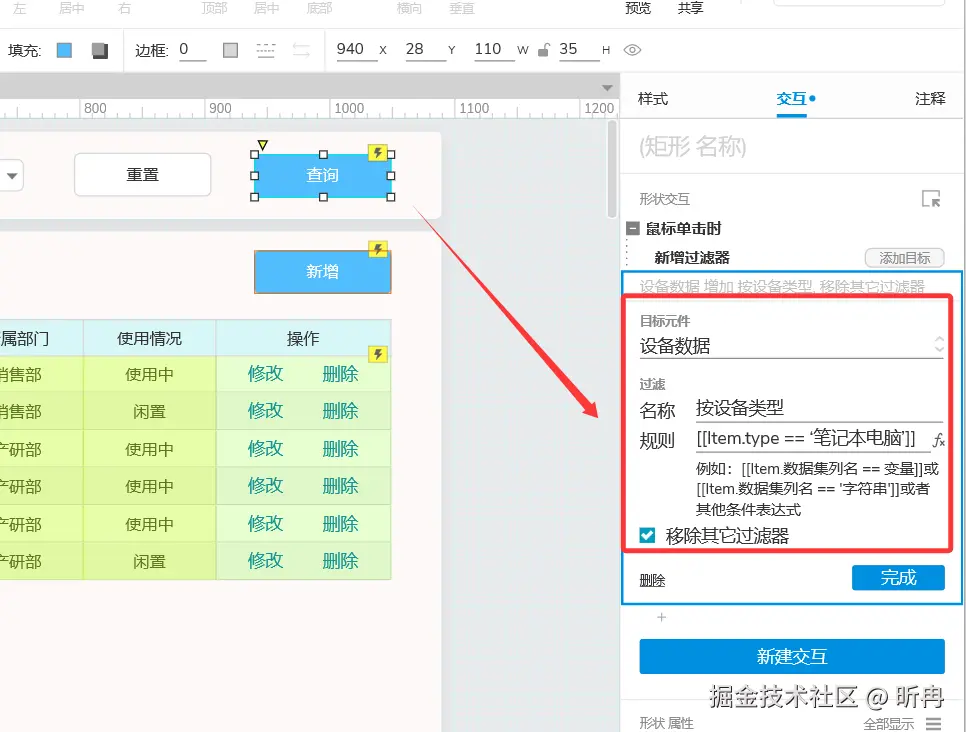This screenshot has height=732, width=966.
Task: Open the arrow style icon
Action: pyautogui.click(x=301, y=50)
